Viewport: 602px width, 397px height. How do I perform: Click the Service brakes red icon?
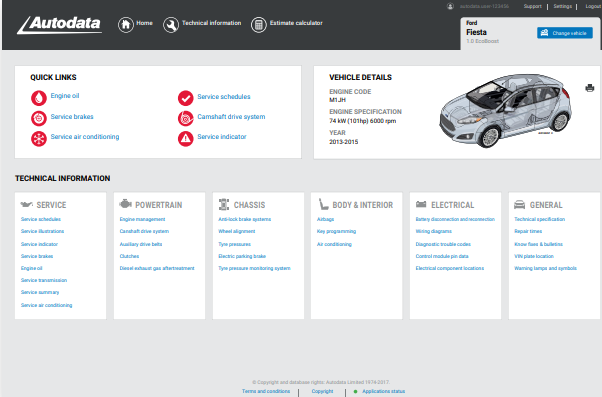point(39,118)
